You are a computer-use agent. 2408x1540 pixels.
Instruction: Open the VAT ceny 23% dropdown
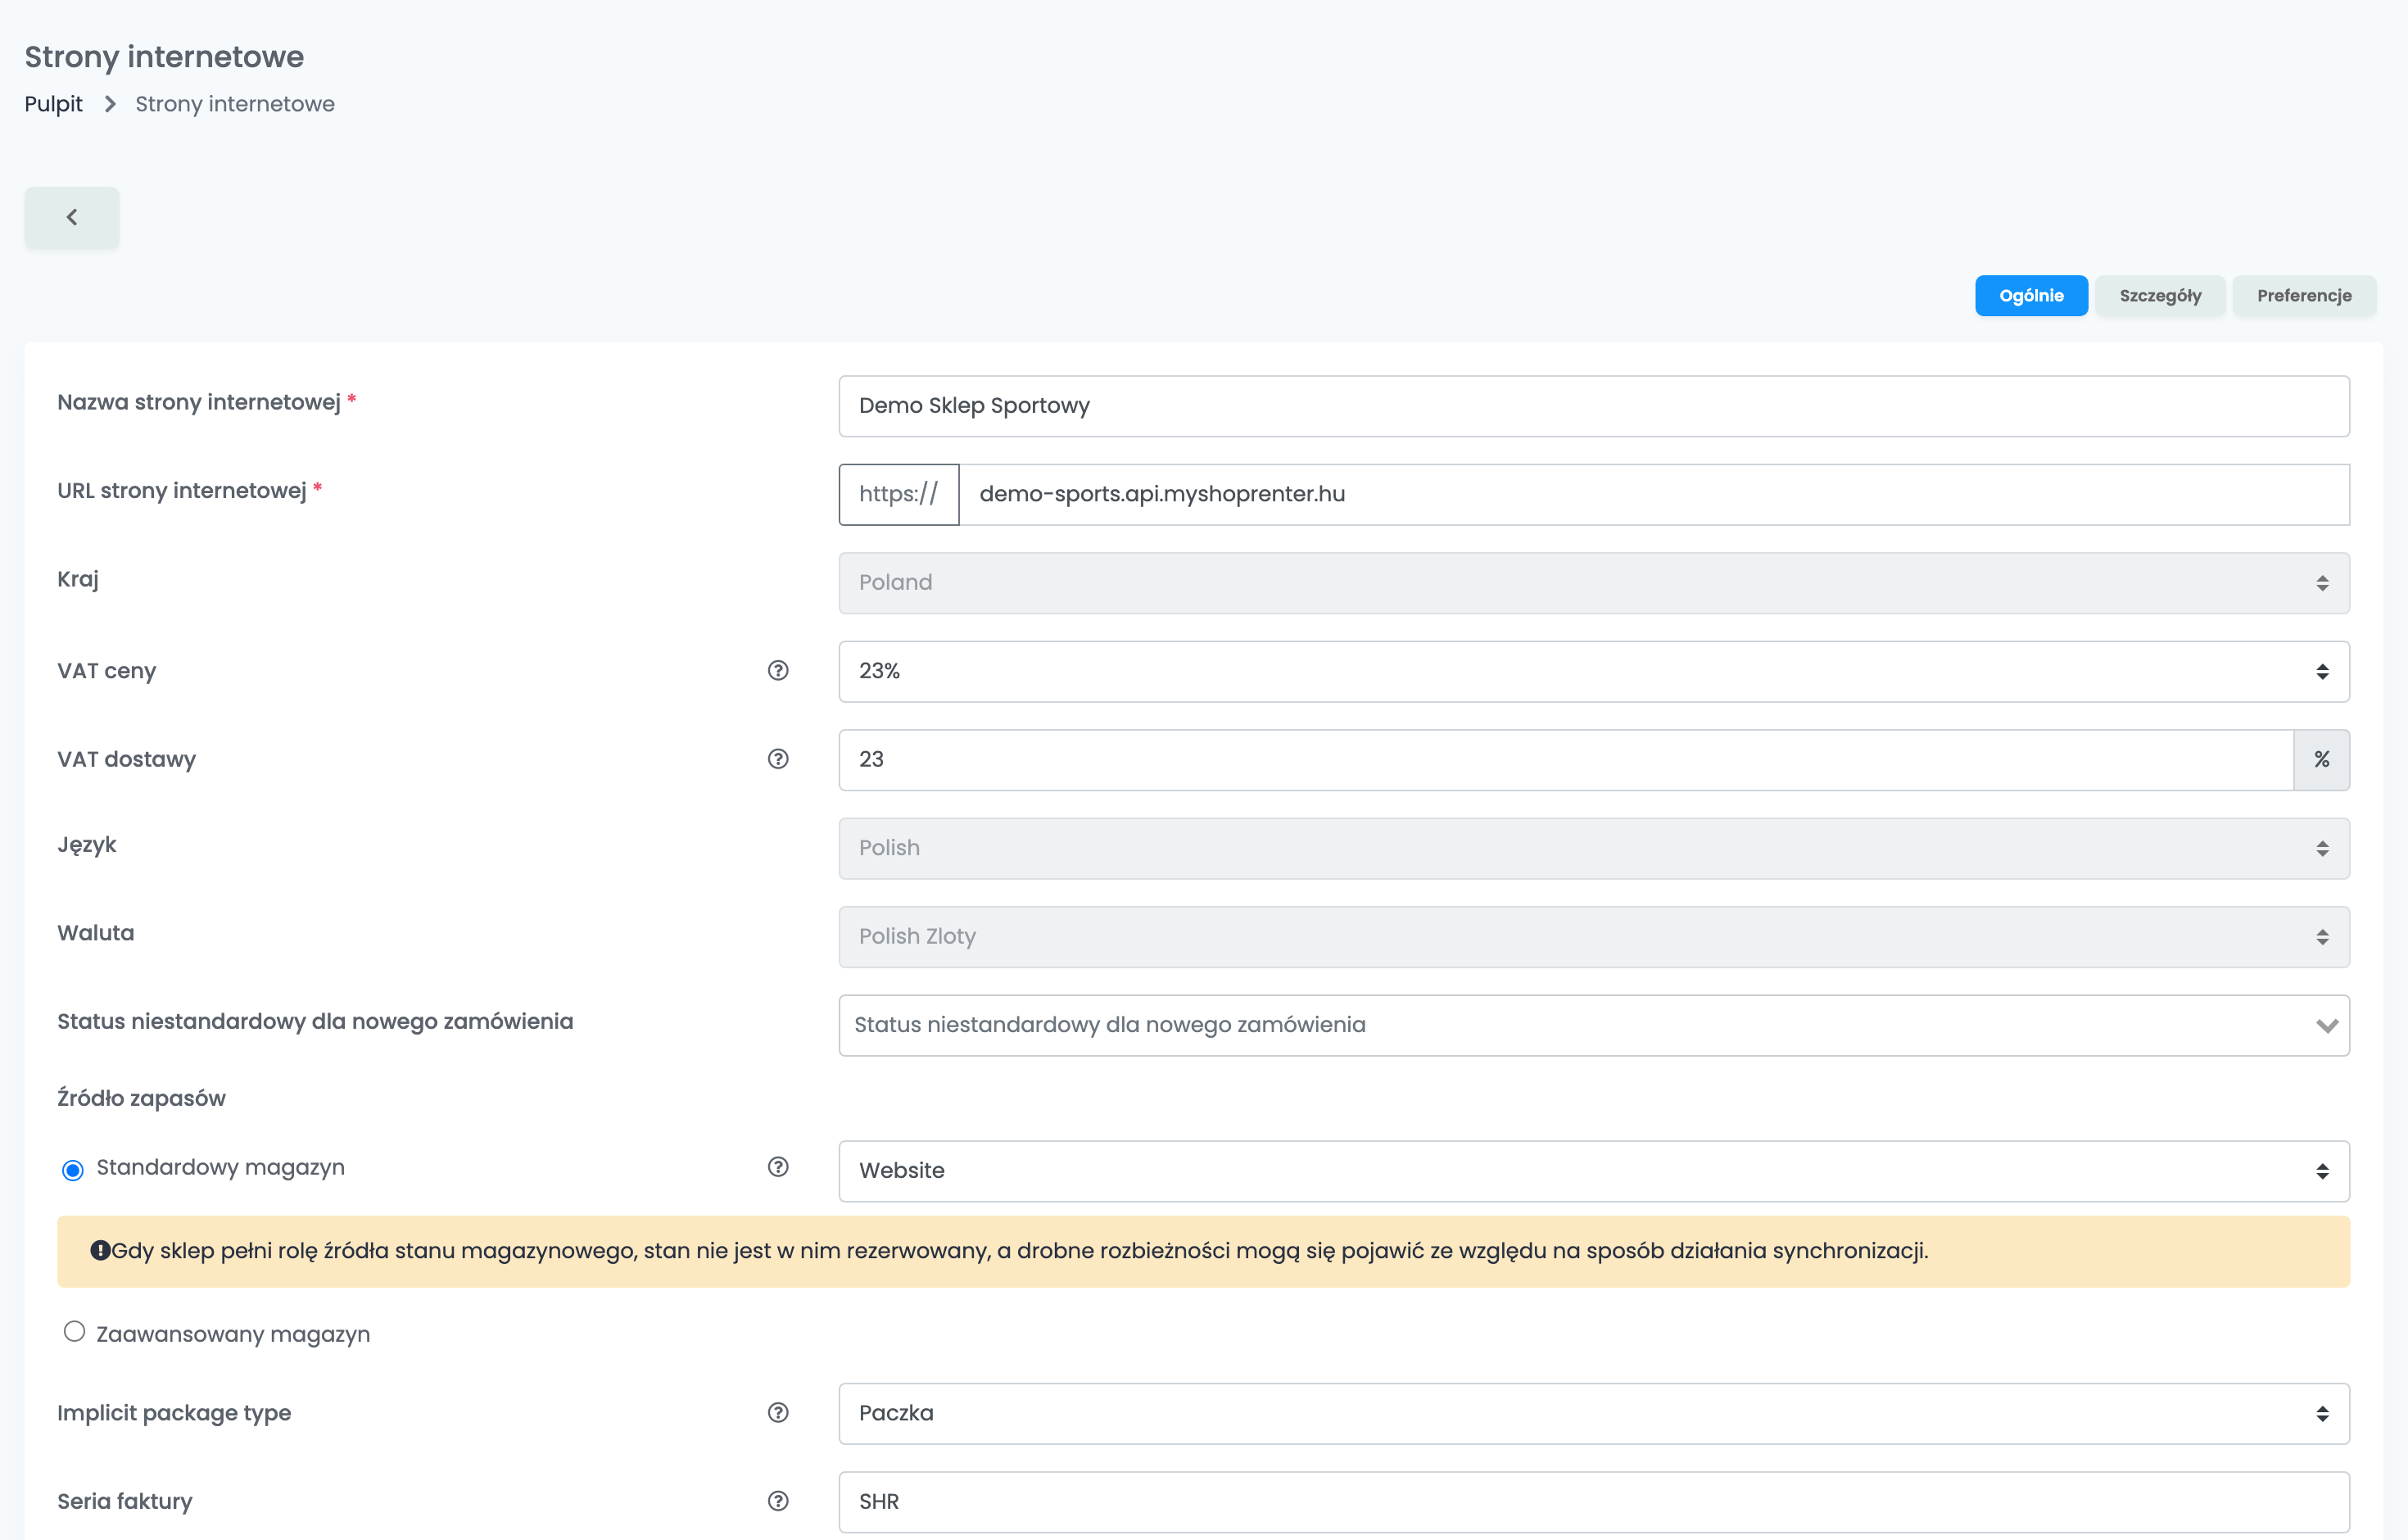pyautogui.click(x=1594, y=672)
